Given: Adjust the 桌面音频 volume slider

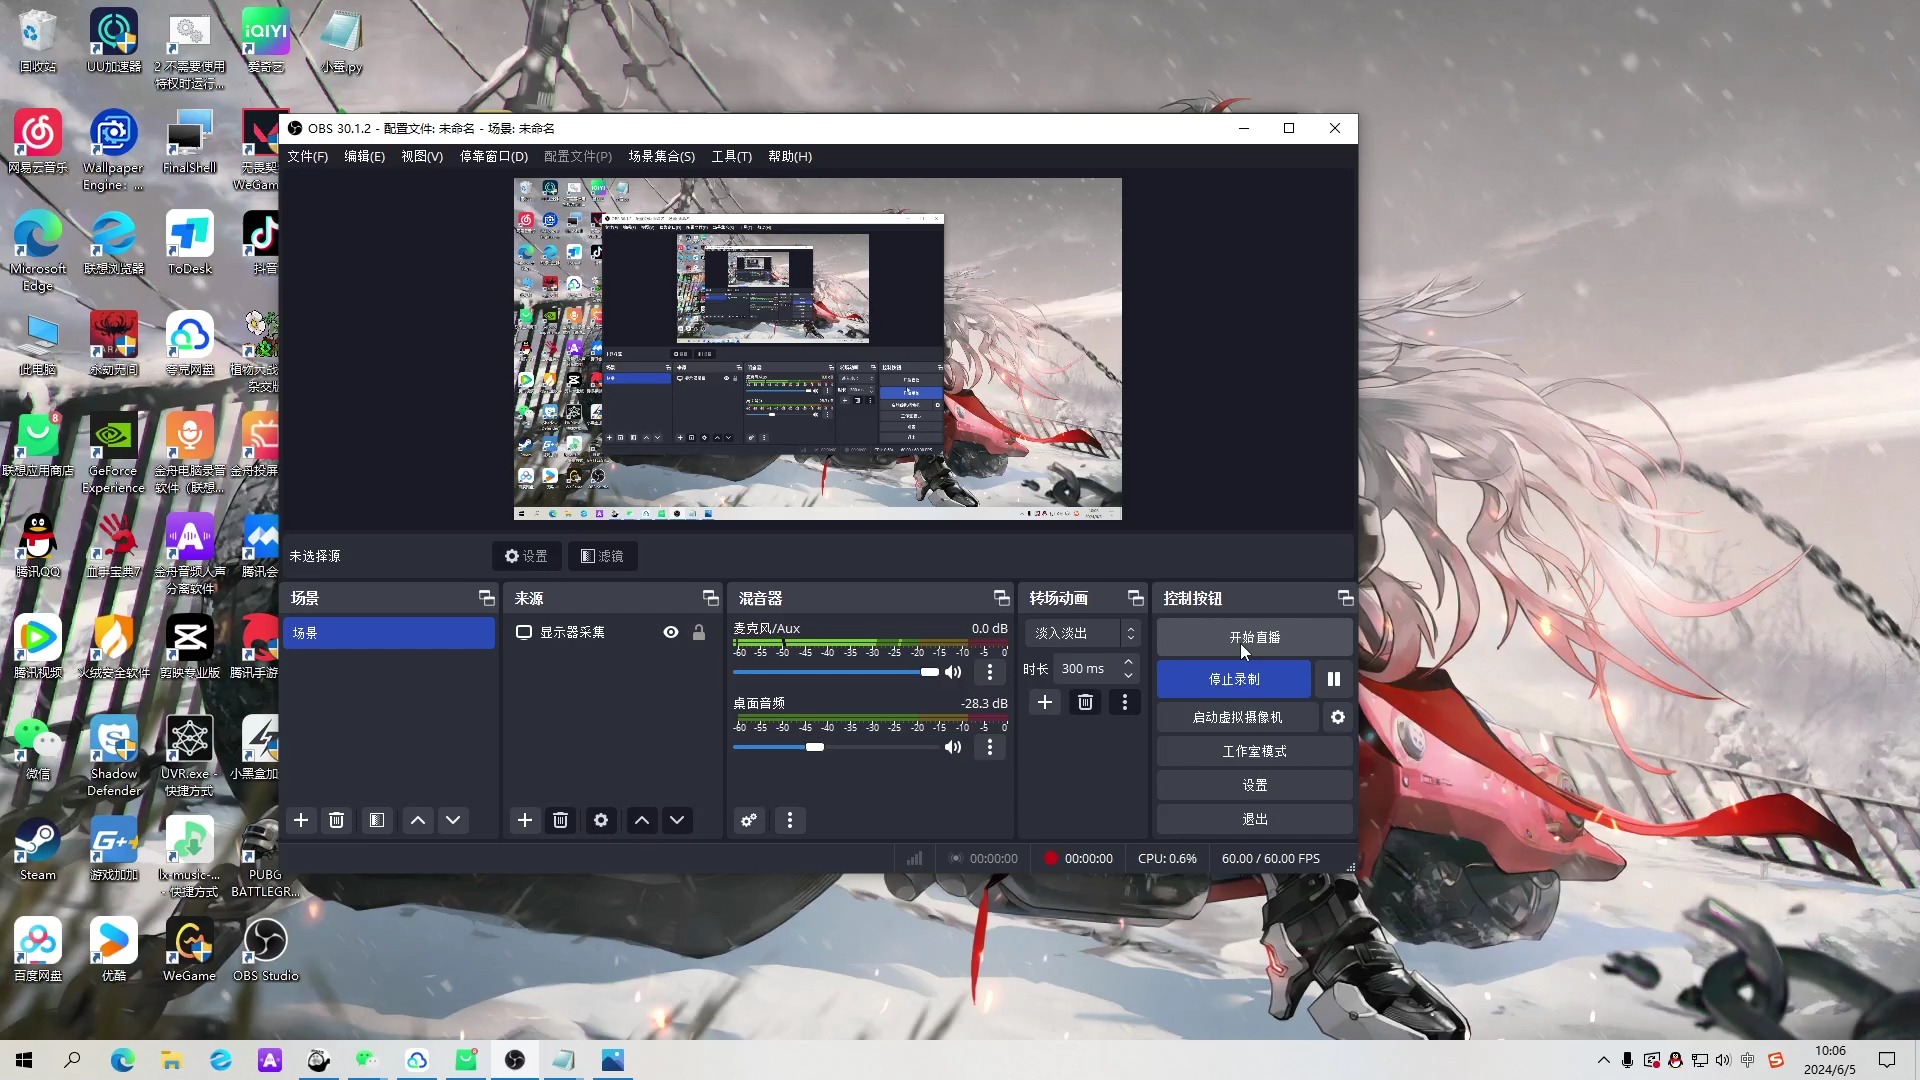Looking at the screenshot, I should pos(836,747).
